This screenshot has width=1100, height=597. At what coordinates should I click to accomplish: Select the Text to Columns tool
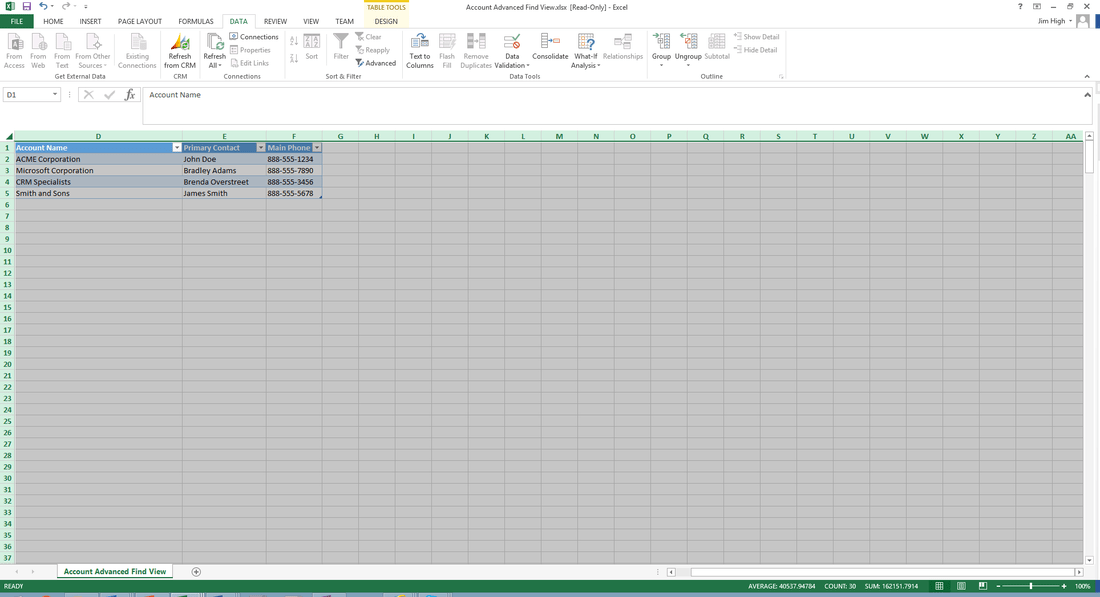[419, 49]
